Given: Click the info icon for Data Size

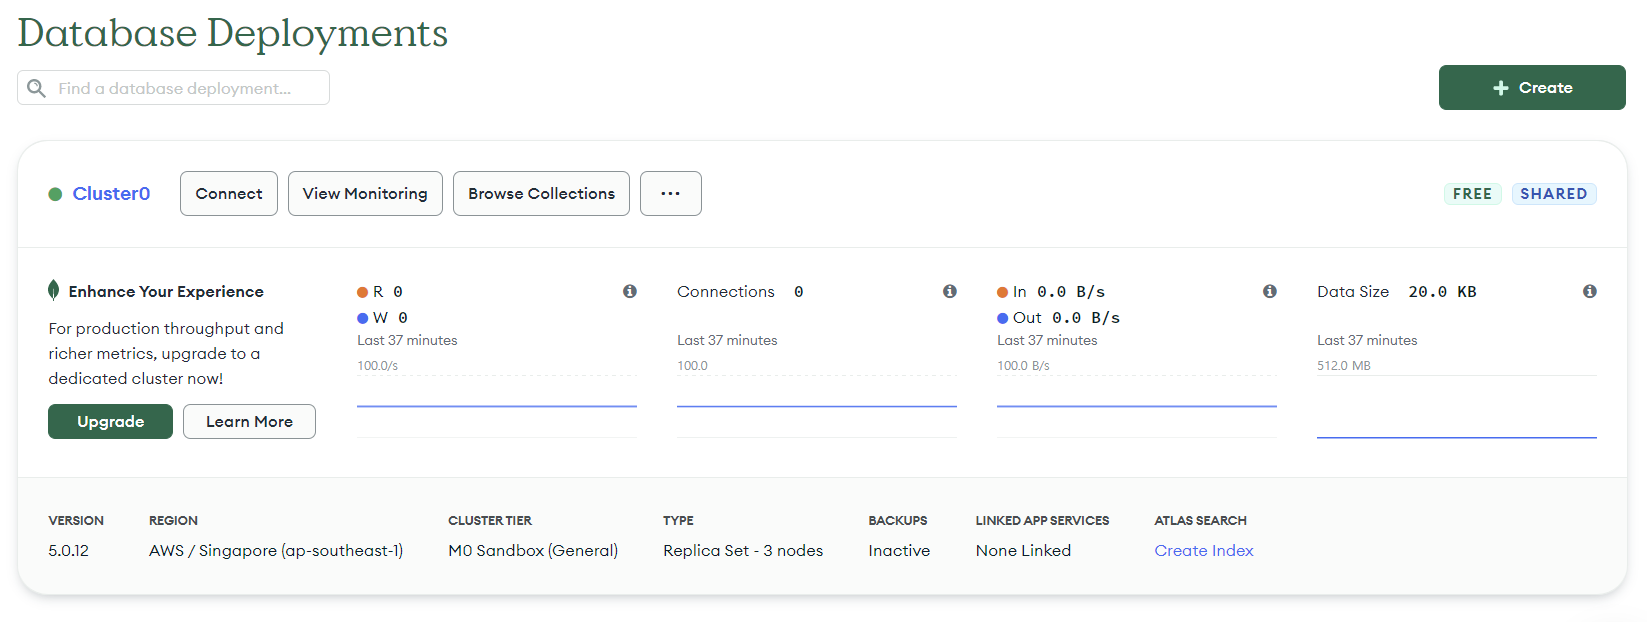Looking at the screenshot, I should tap(1590, 291).
